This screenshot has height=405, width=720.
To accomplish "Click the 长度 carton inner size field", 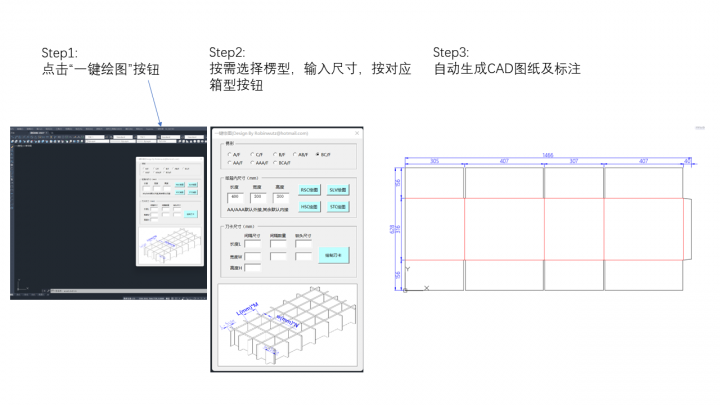I will point(237,197).
